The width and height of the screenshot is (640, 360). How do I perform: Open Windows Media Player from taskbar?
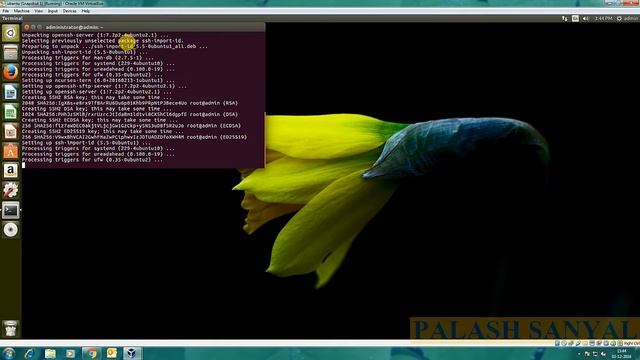pos(70,353)
